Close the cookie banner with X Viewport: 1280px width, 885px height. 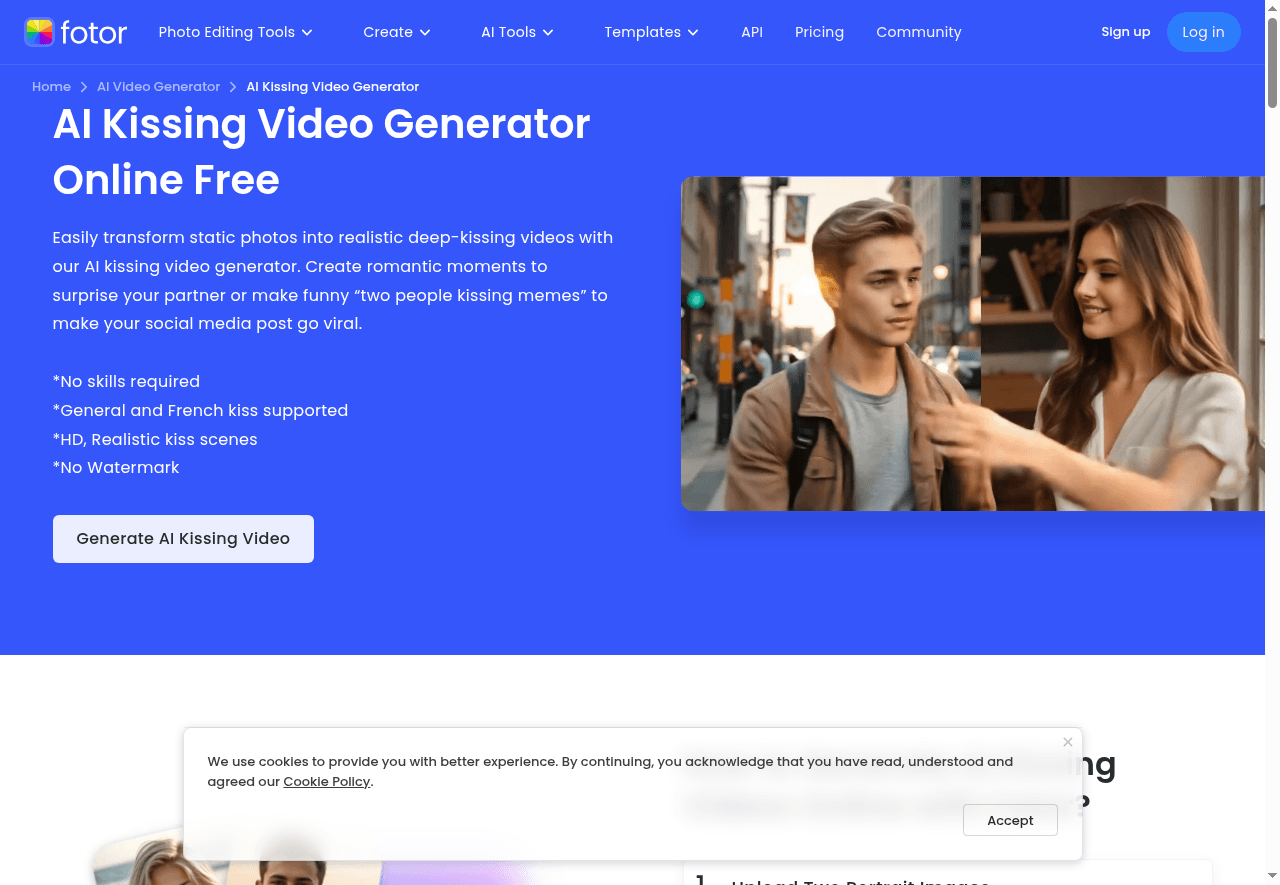1067,742
